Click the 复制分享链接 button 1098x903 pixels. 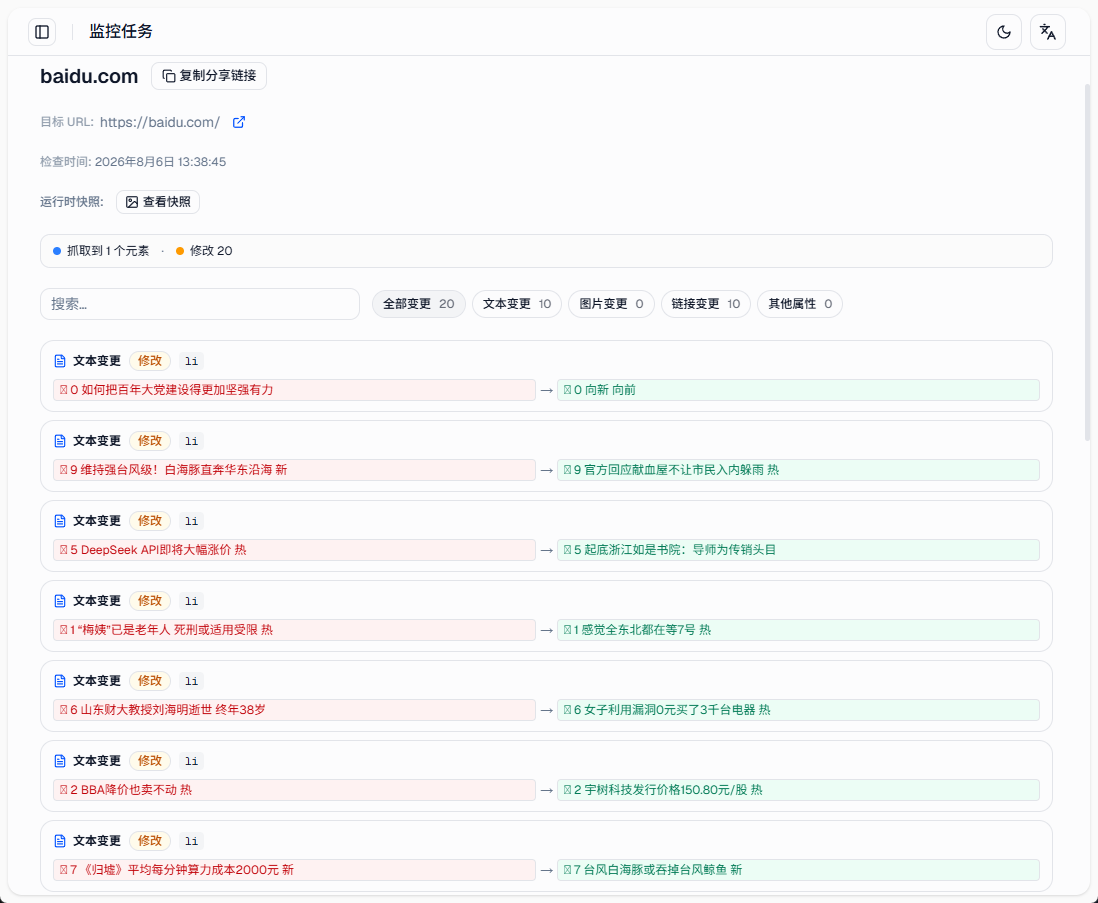pos(209,76)
